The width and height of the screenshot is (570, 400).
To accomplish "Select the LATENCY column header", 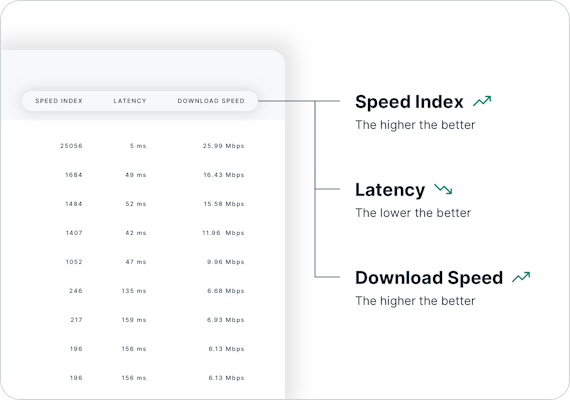I will pos(130,101).
